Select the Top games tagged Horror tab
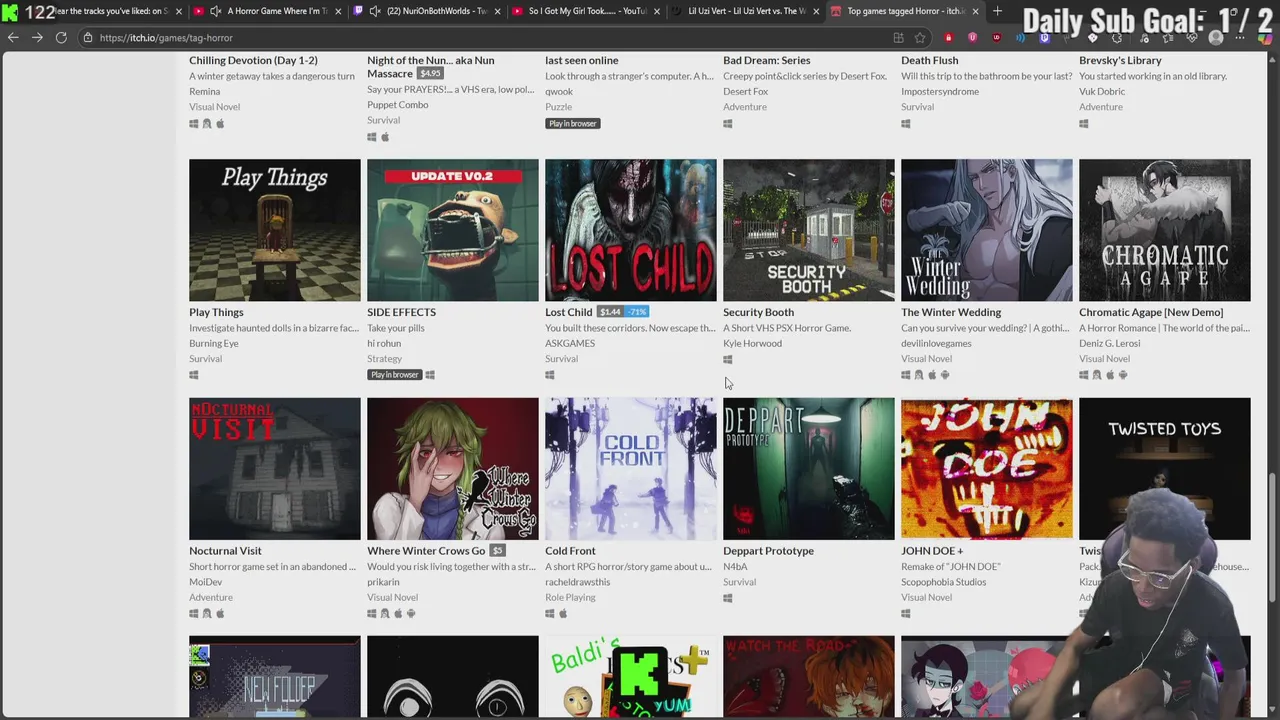 [x=906, y=11]
